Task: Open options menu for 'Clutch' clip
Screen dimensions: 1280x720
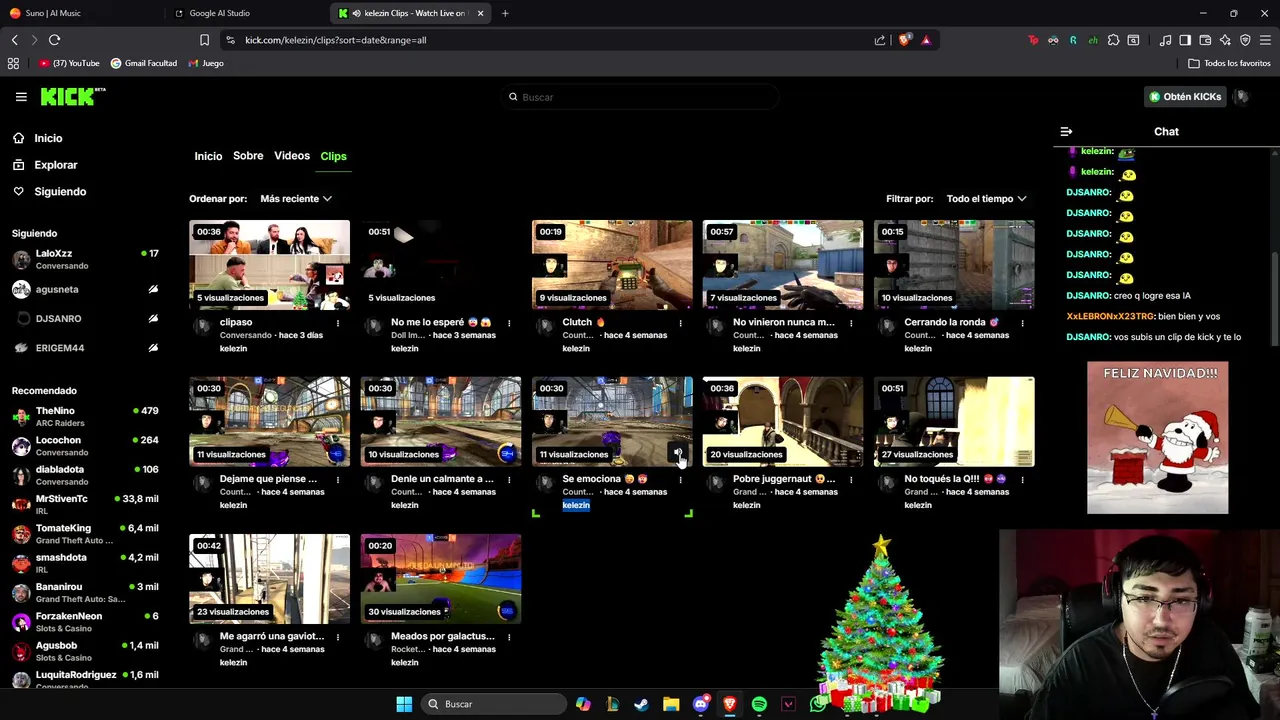Action: pyautogui.click(x=680, y=323)
